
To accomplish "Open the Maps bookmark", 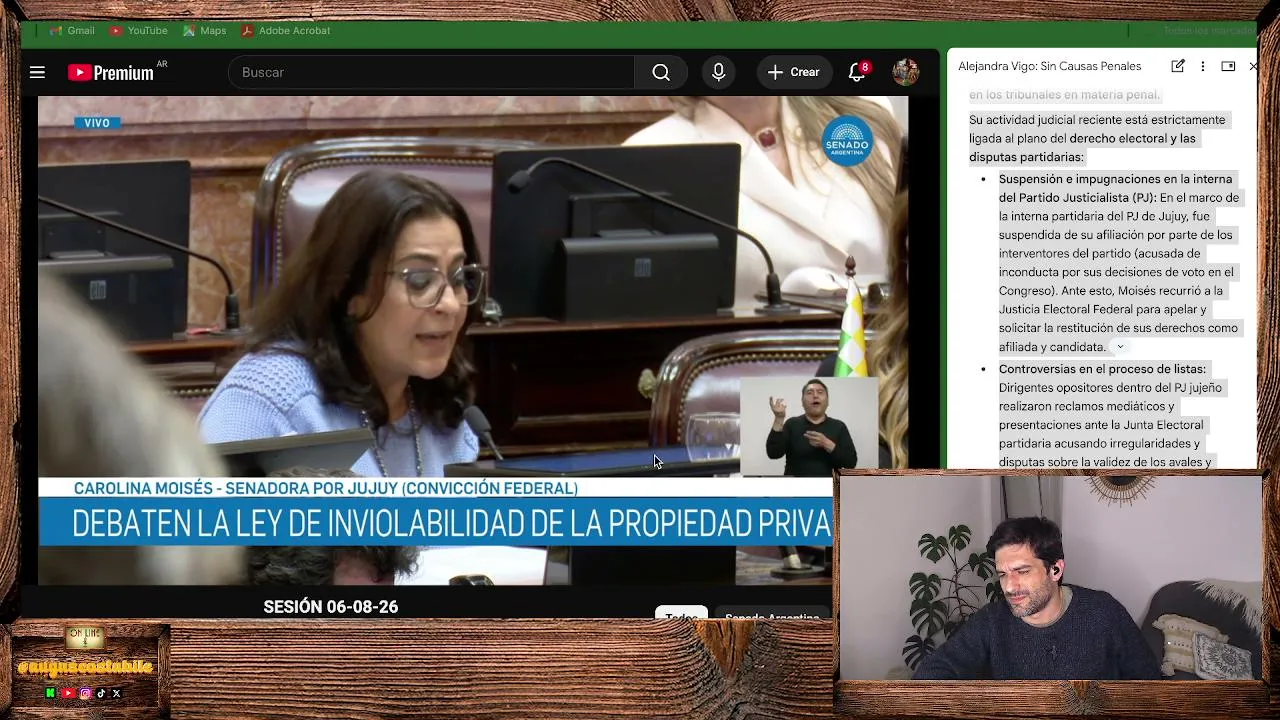I will click(205, 30).
